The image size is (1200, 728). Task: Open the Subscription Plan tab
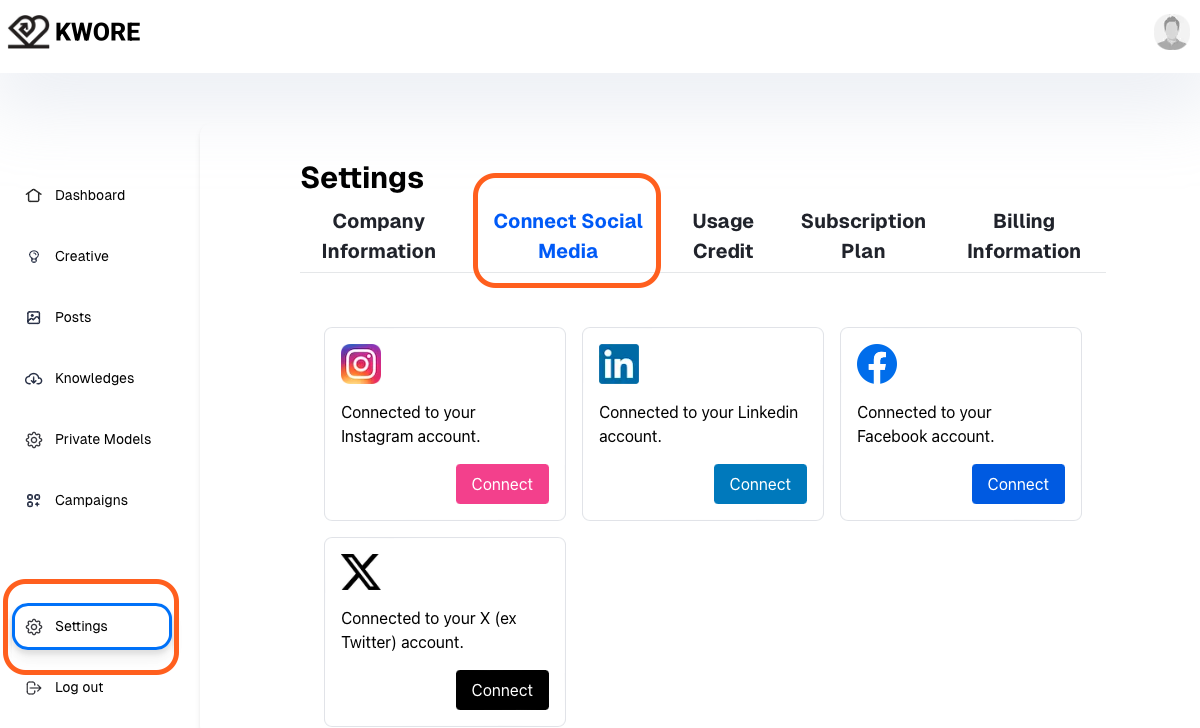[863, 236]
